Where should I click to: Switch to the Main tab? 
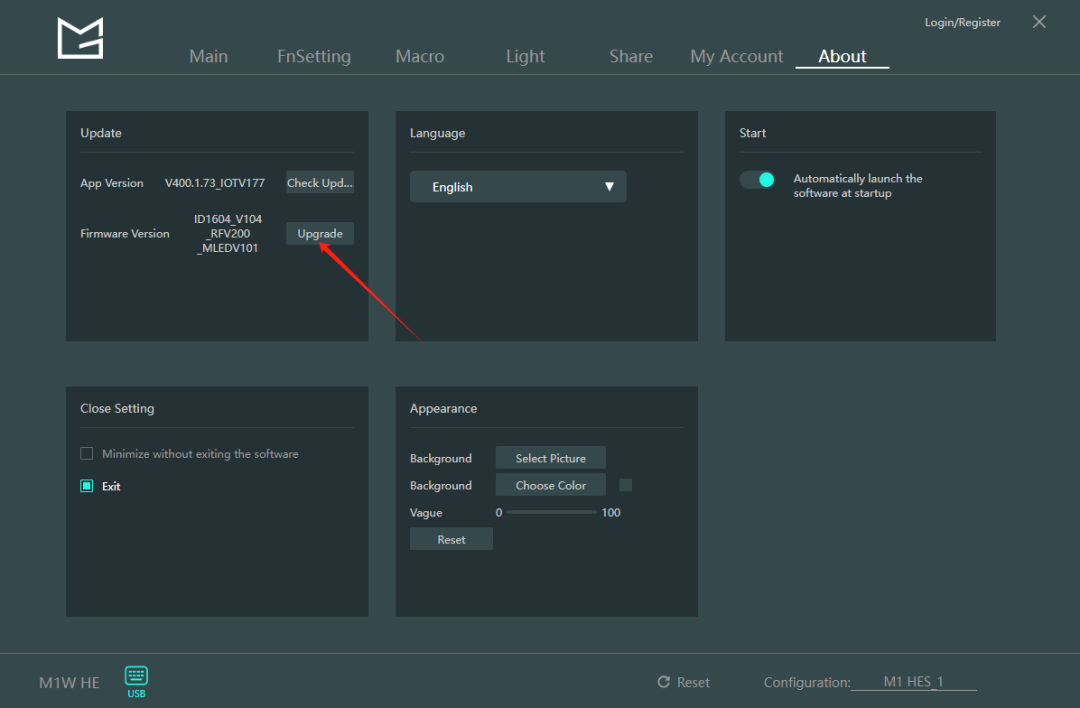[208, 56]
